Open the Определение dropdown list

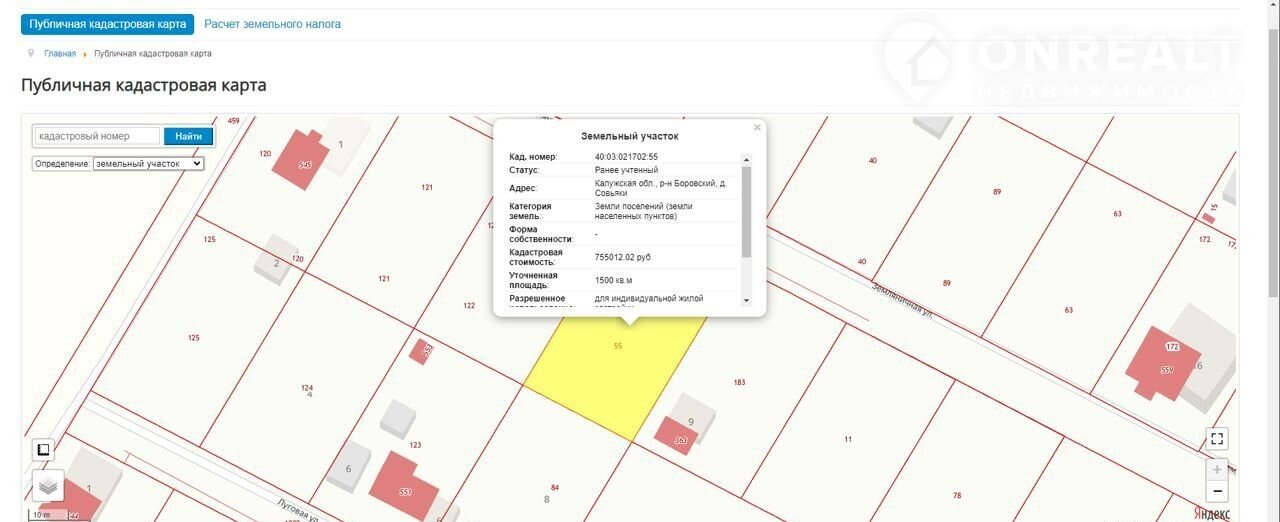pos(148,163)
